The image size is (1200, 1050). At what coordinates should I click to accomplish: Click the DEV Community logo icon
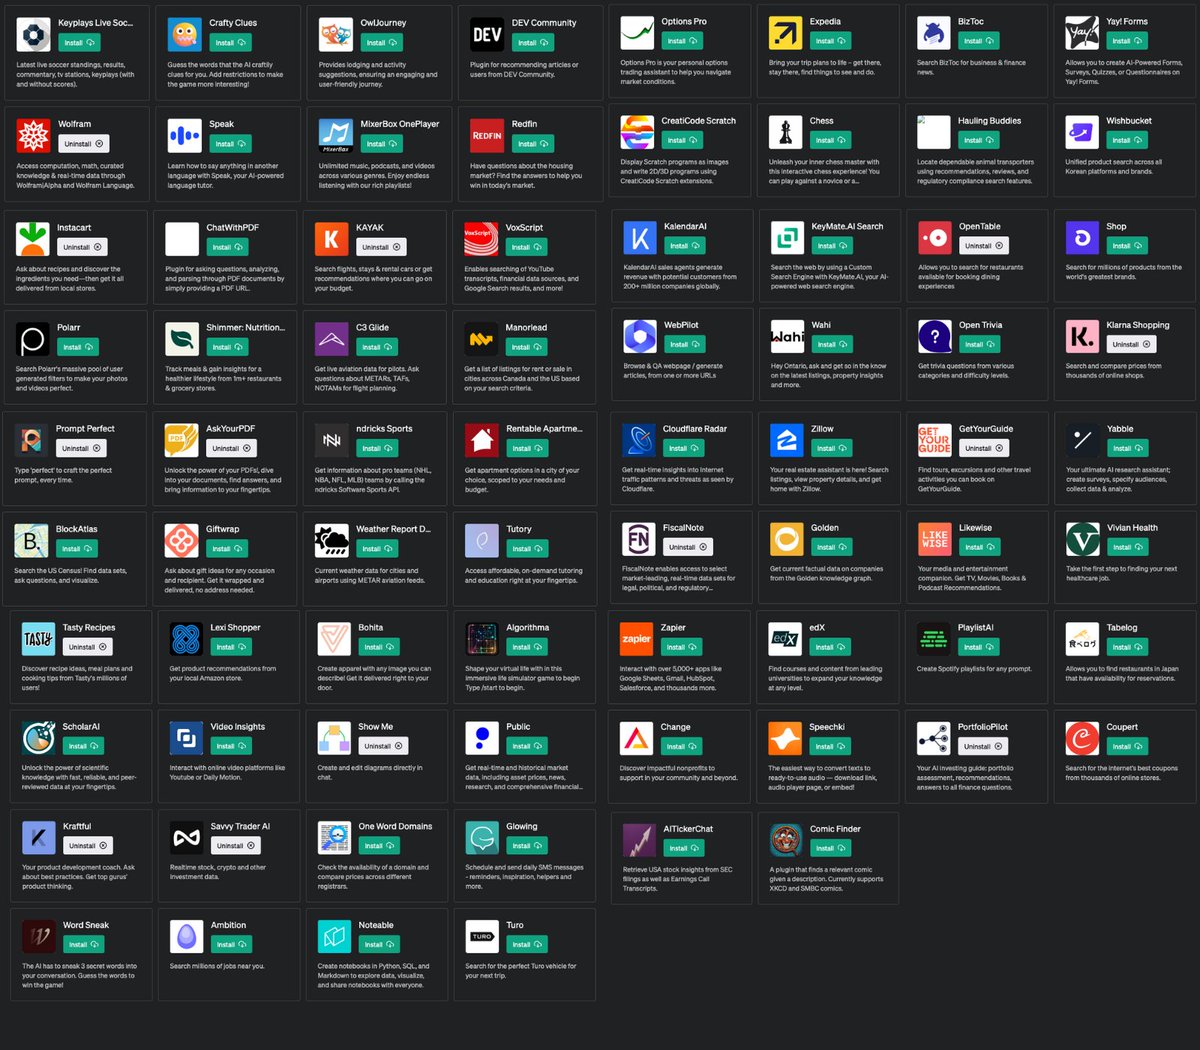[487, 34]
